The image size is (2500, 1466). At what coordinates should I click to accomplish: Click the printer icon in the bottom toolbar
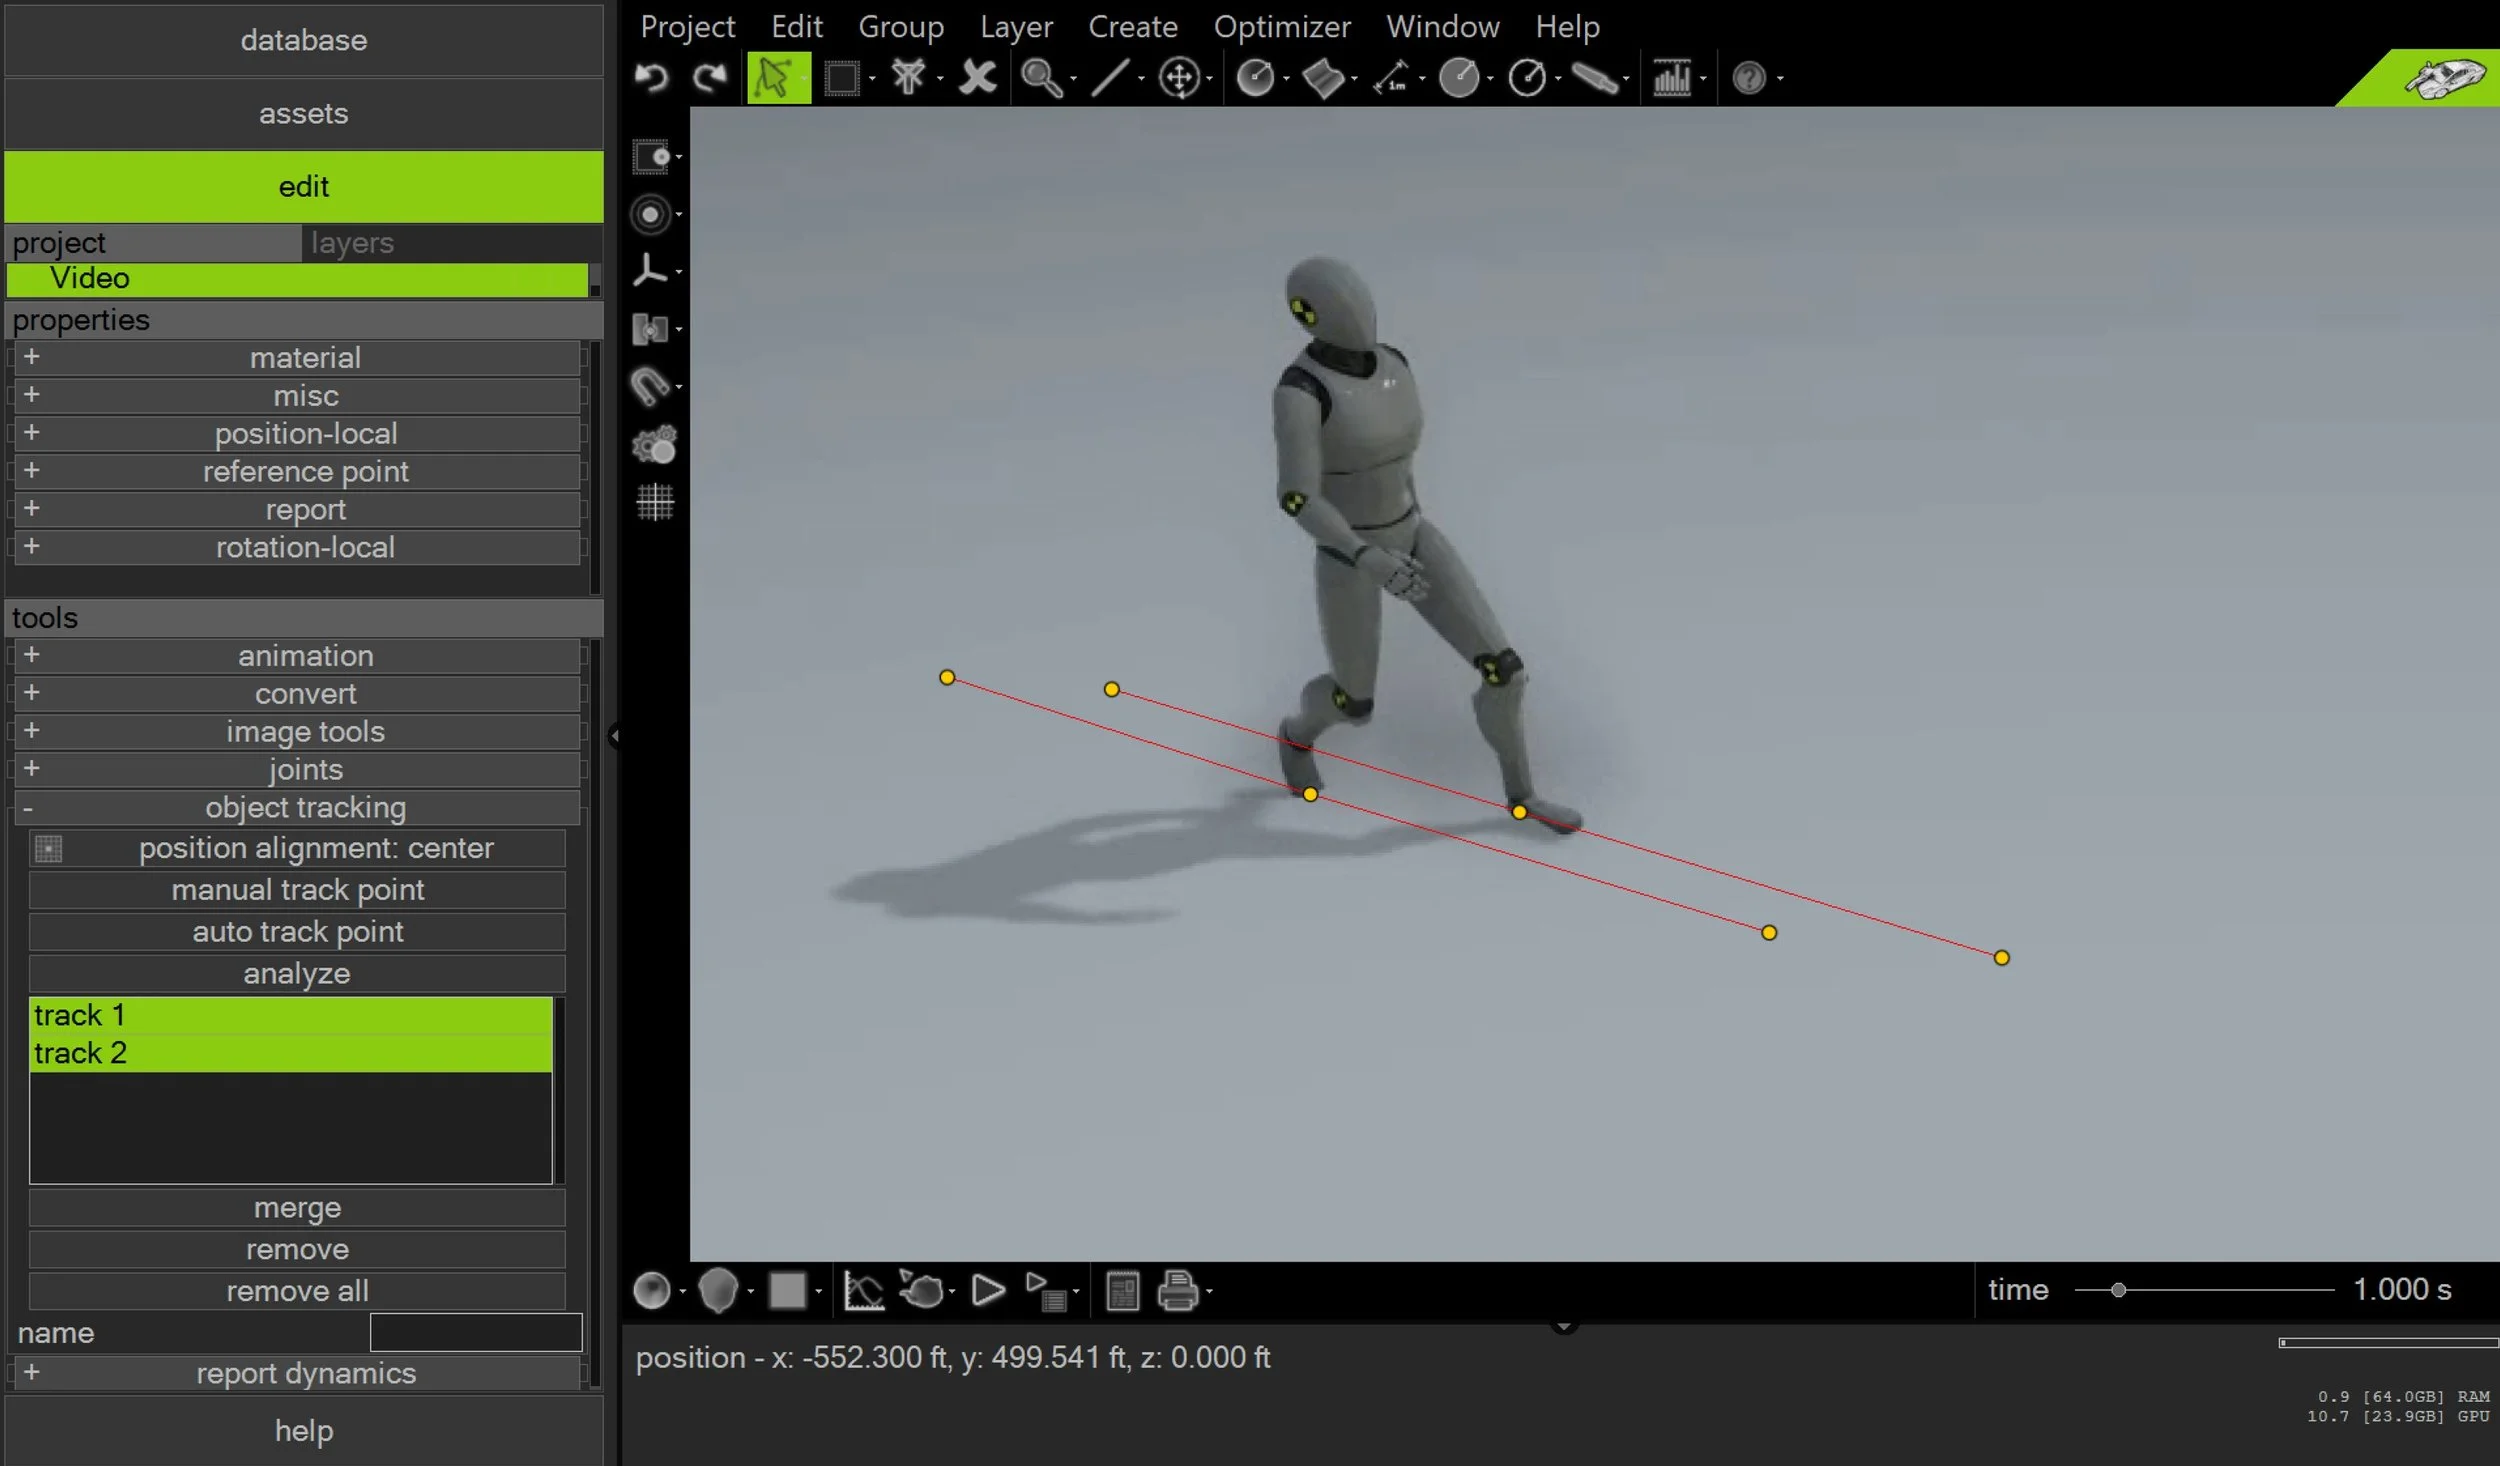[1177, 1291]
